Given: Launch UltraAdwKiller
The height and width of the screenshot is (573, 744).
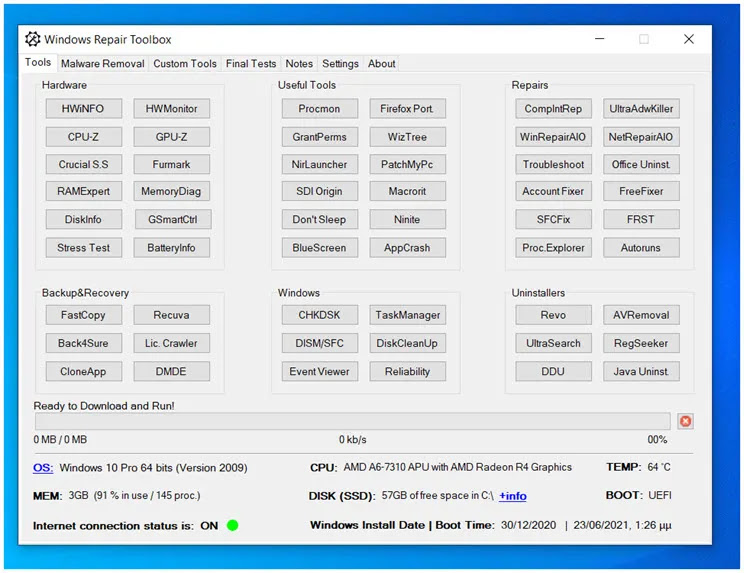Looking at the screenshot, I should pos(641,109).
